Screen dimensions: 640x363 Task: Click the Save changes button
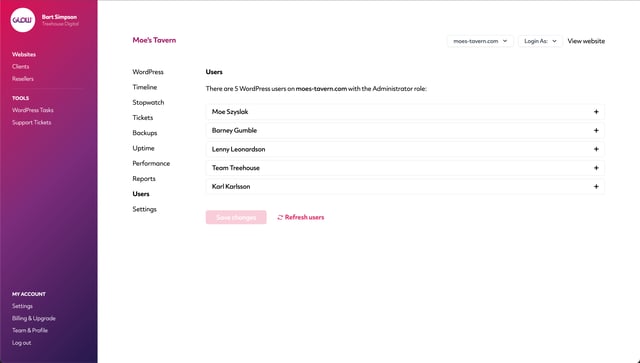(236, 217)
